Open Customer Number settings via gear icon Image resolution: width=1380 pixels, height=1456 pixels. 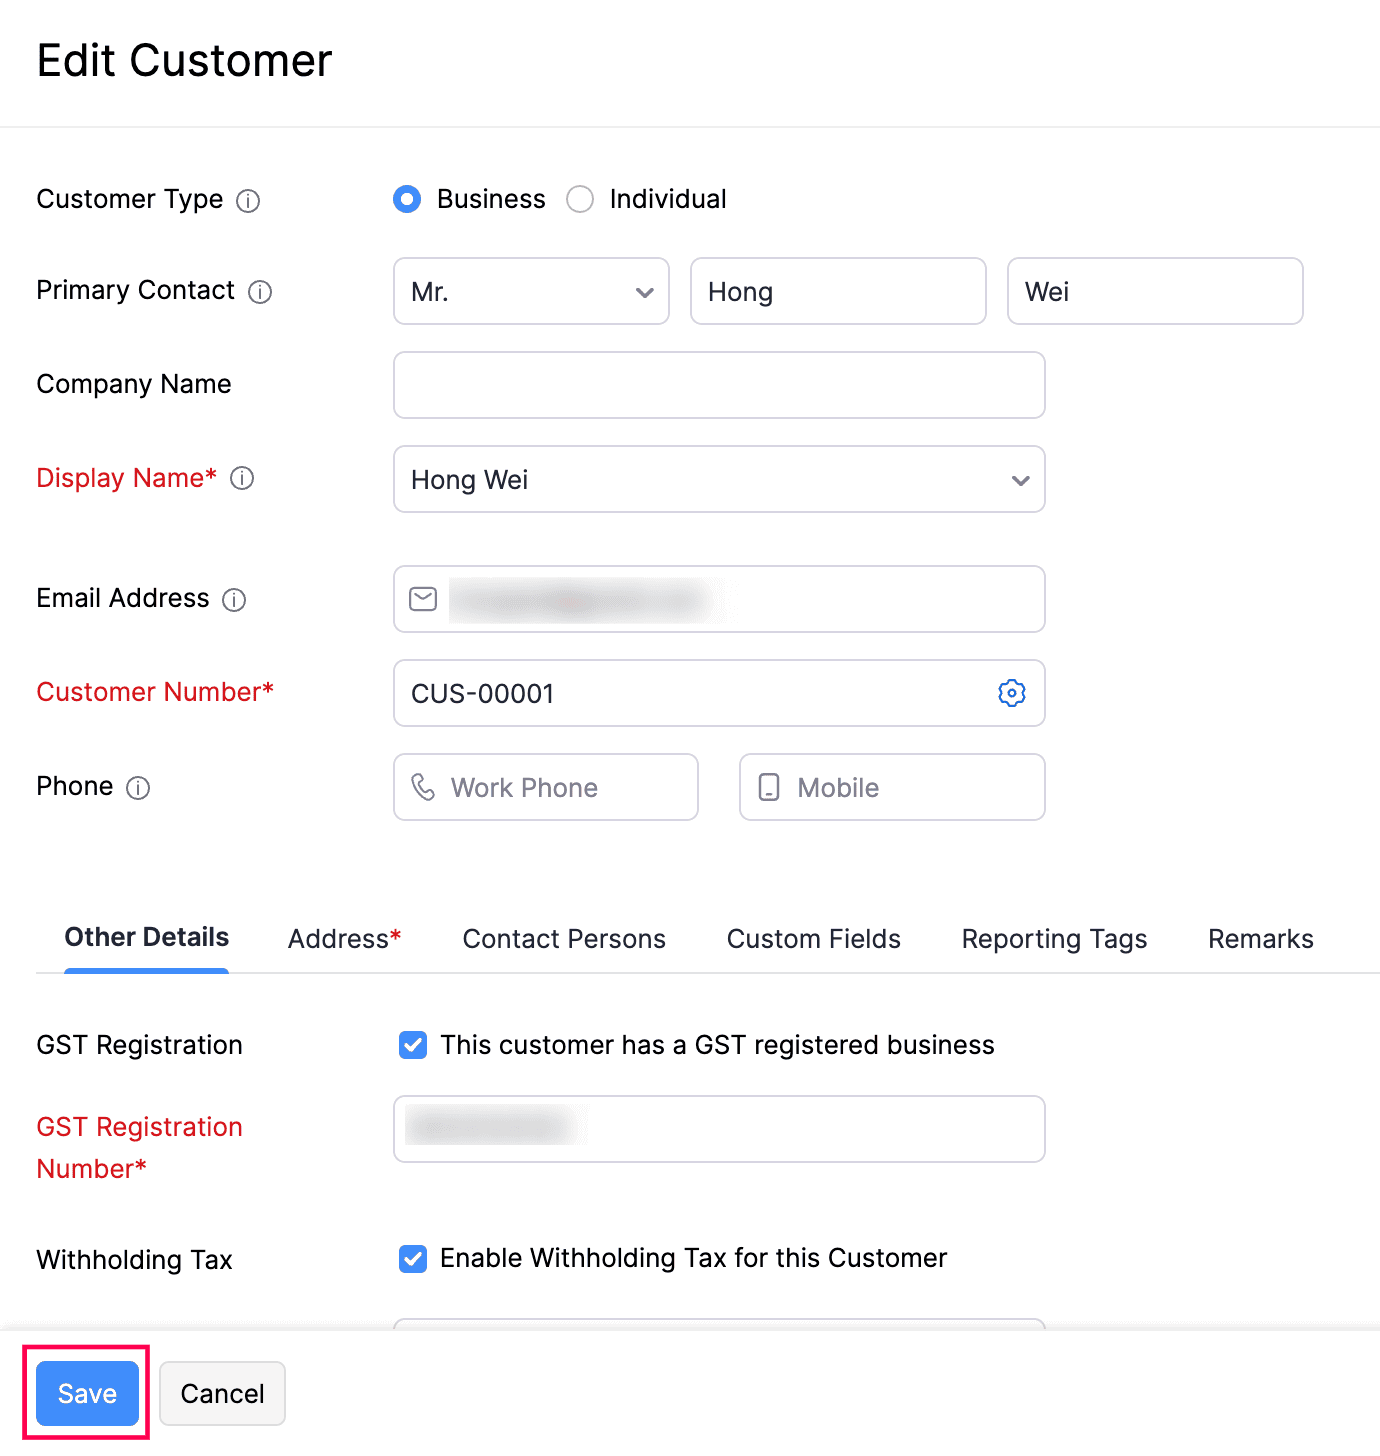coord(1011,693)
